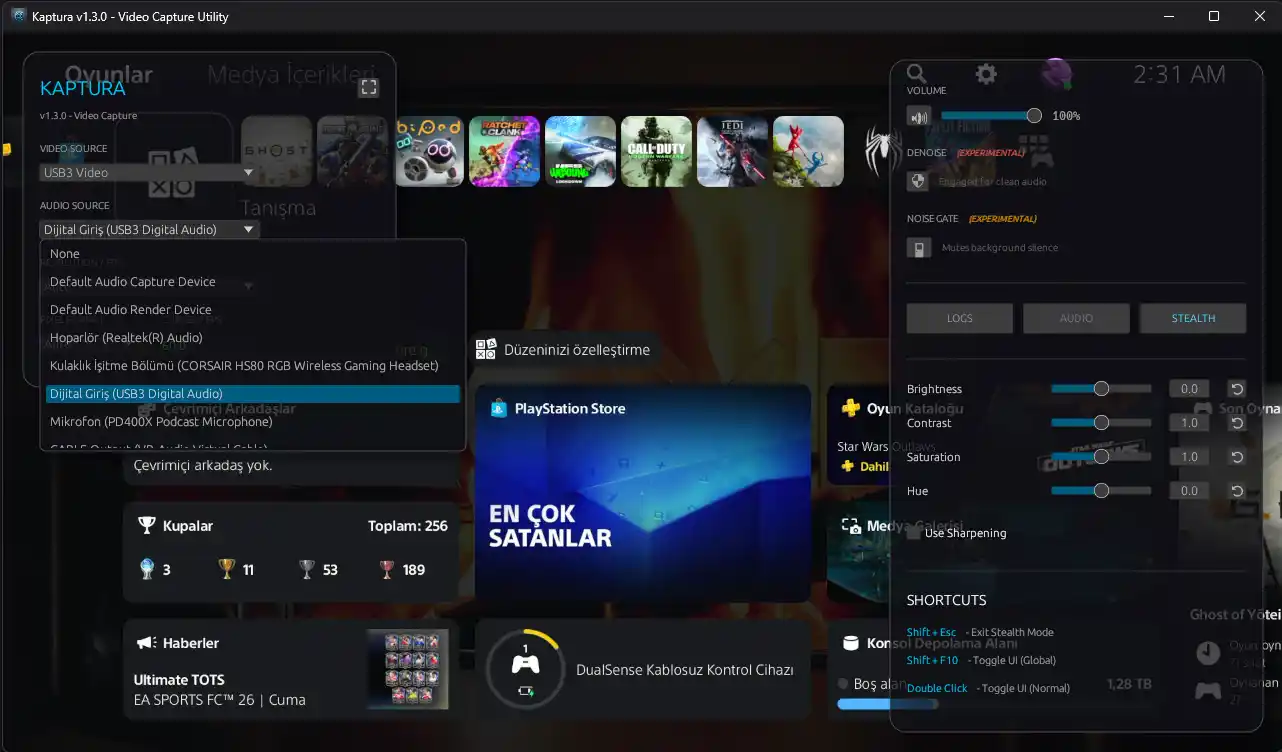Open the purple profile avatar

[x=1057, y=73]
